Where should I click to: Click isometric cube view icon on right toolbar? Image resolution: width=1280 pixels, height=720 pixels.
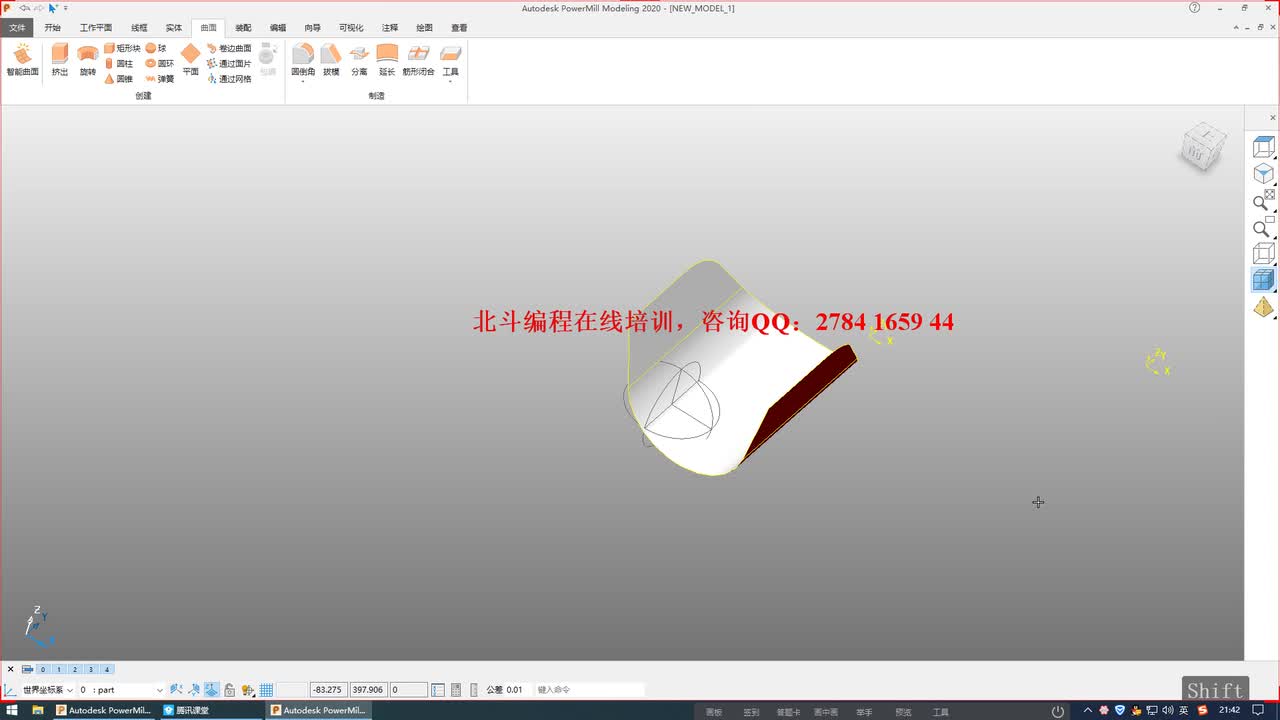tap(1264, 174)
